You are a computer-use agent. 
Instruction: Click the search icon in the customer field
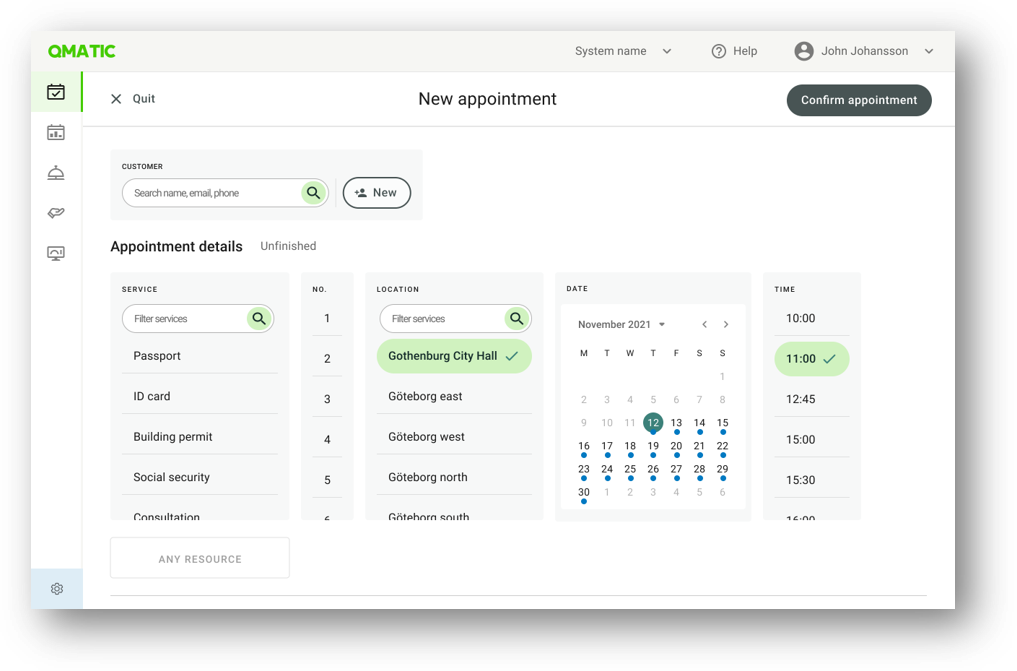314,192
